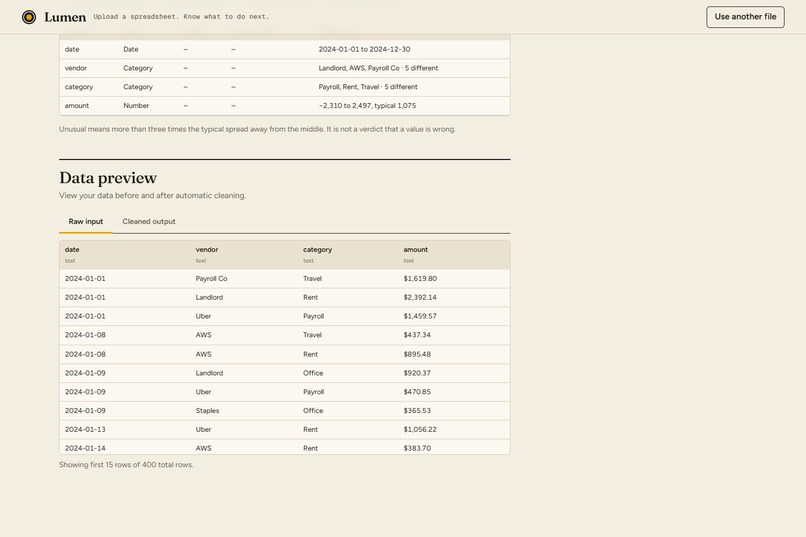Viewport: 806px width, 537px height.
Task: Click Landlord in the $2,392.14 row
Action: pyautogui.click(x=209, y=298)
